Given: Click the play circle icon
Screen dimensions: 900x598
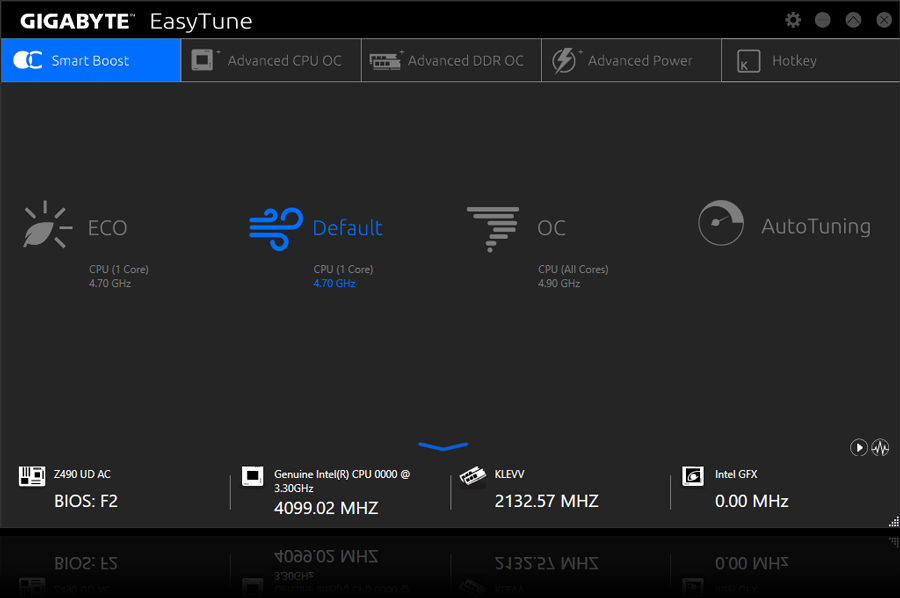Looking at the screenshot, I should [859, 447].
